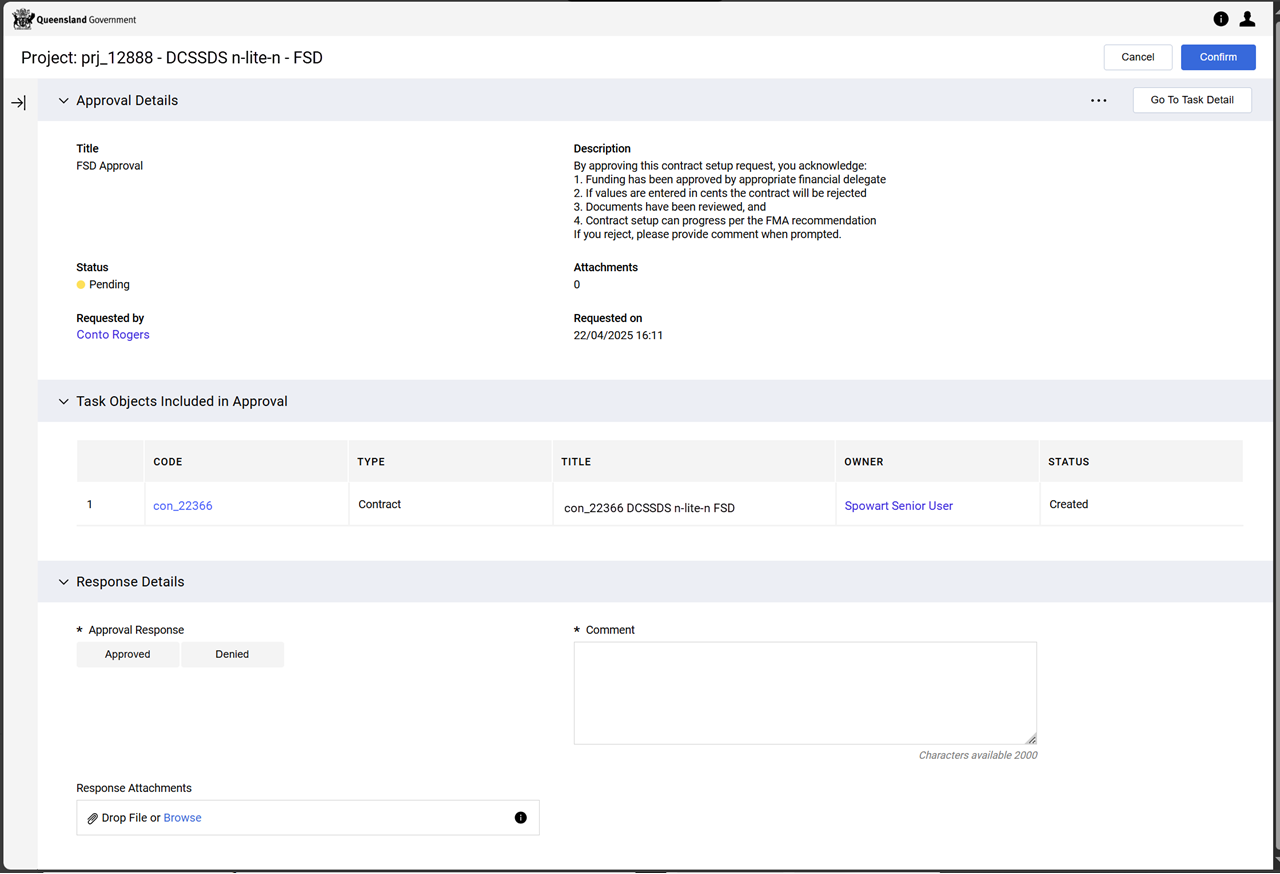
Task: Collapse the Approval Details section
Action: (64, 101)
